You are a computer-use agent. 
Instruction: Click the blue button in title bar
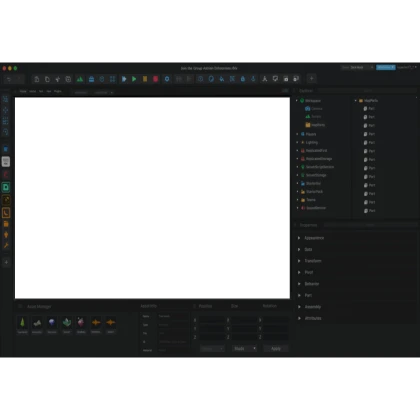click(386, 67)
